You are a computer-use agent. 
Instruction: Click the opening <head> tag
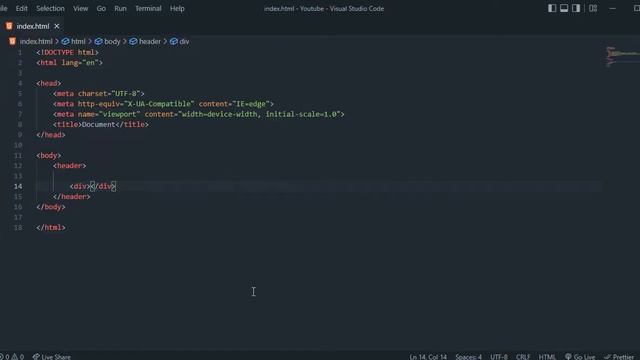coord(49,83)
